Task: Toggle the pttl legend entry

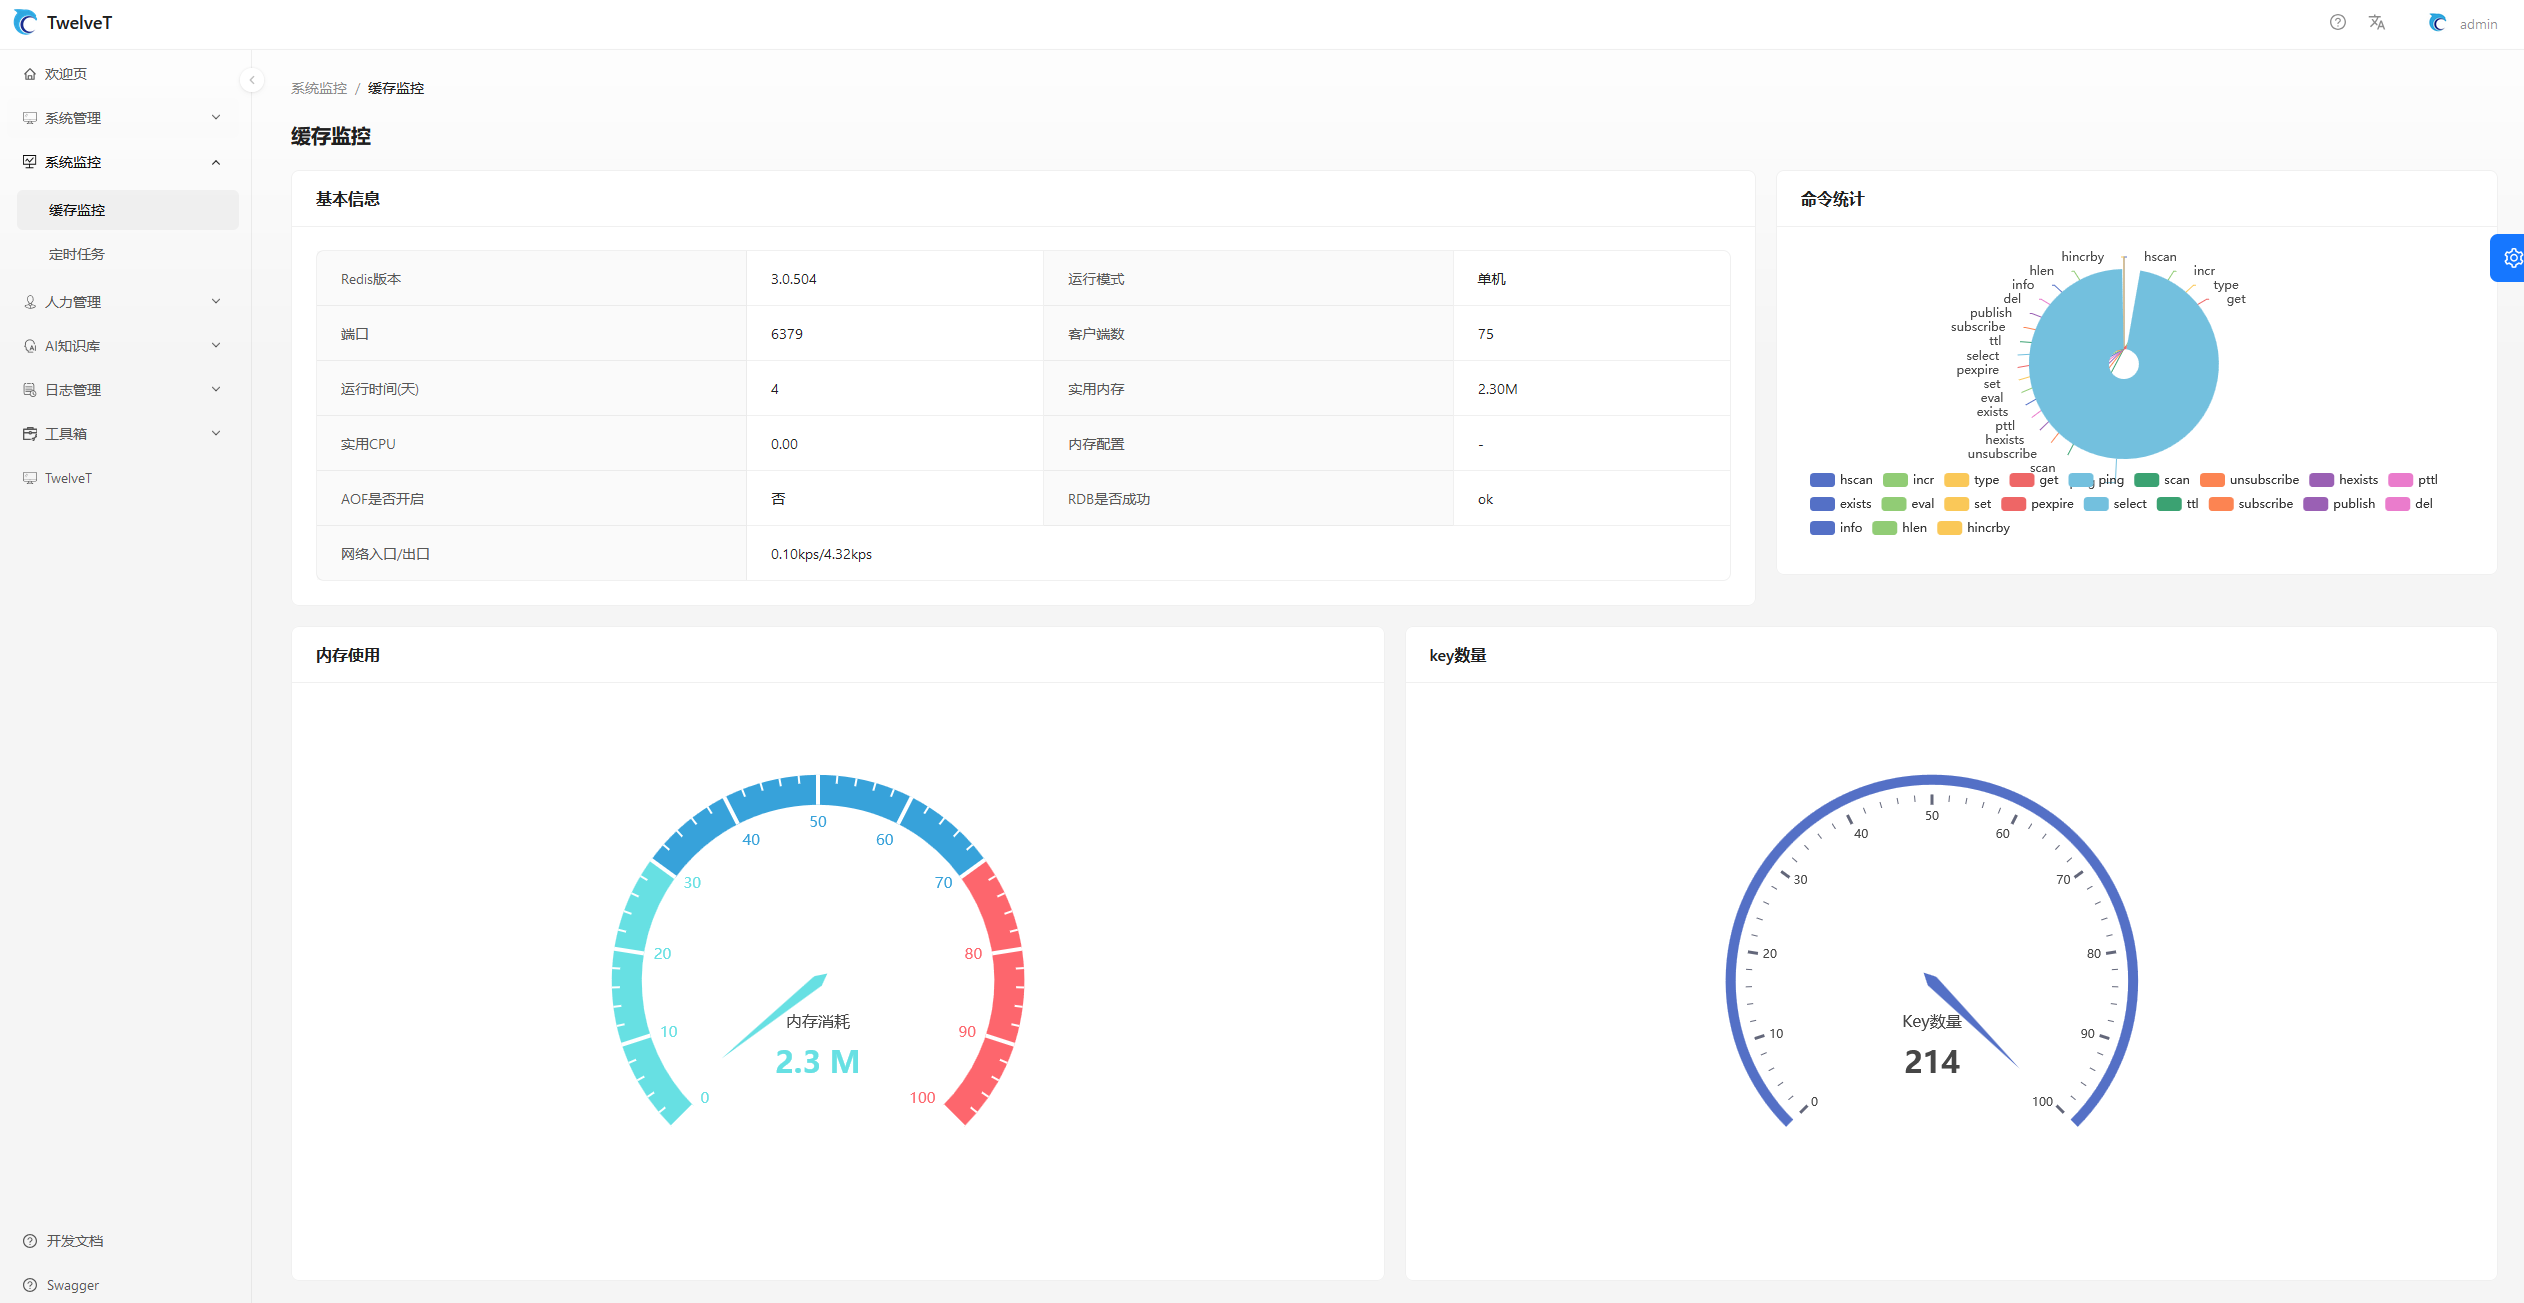Action: [x=2413, y=480]
